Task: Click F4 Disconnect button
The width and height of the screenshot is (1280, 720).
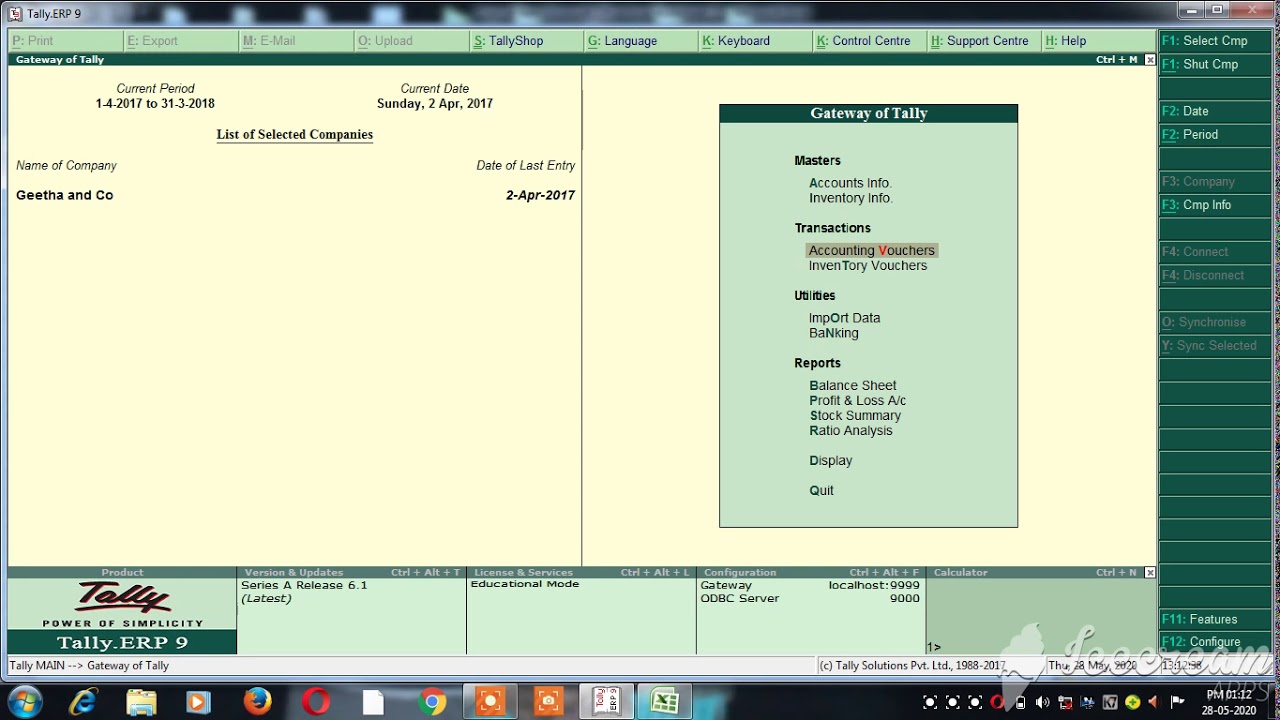Action: [1215, 275]
